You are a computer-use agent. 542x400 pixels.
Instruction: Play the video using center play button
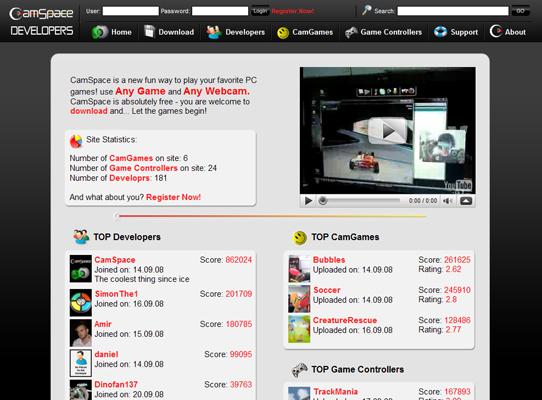click(x=387, y=131)
